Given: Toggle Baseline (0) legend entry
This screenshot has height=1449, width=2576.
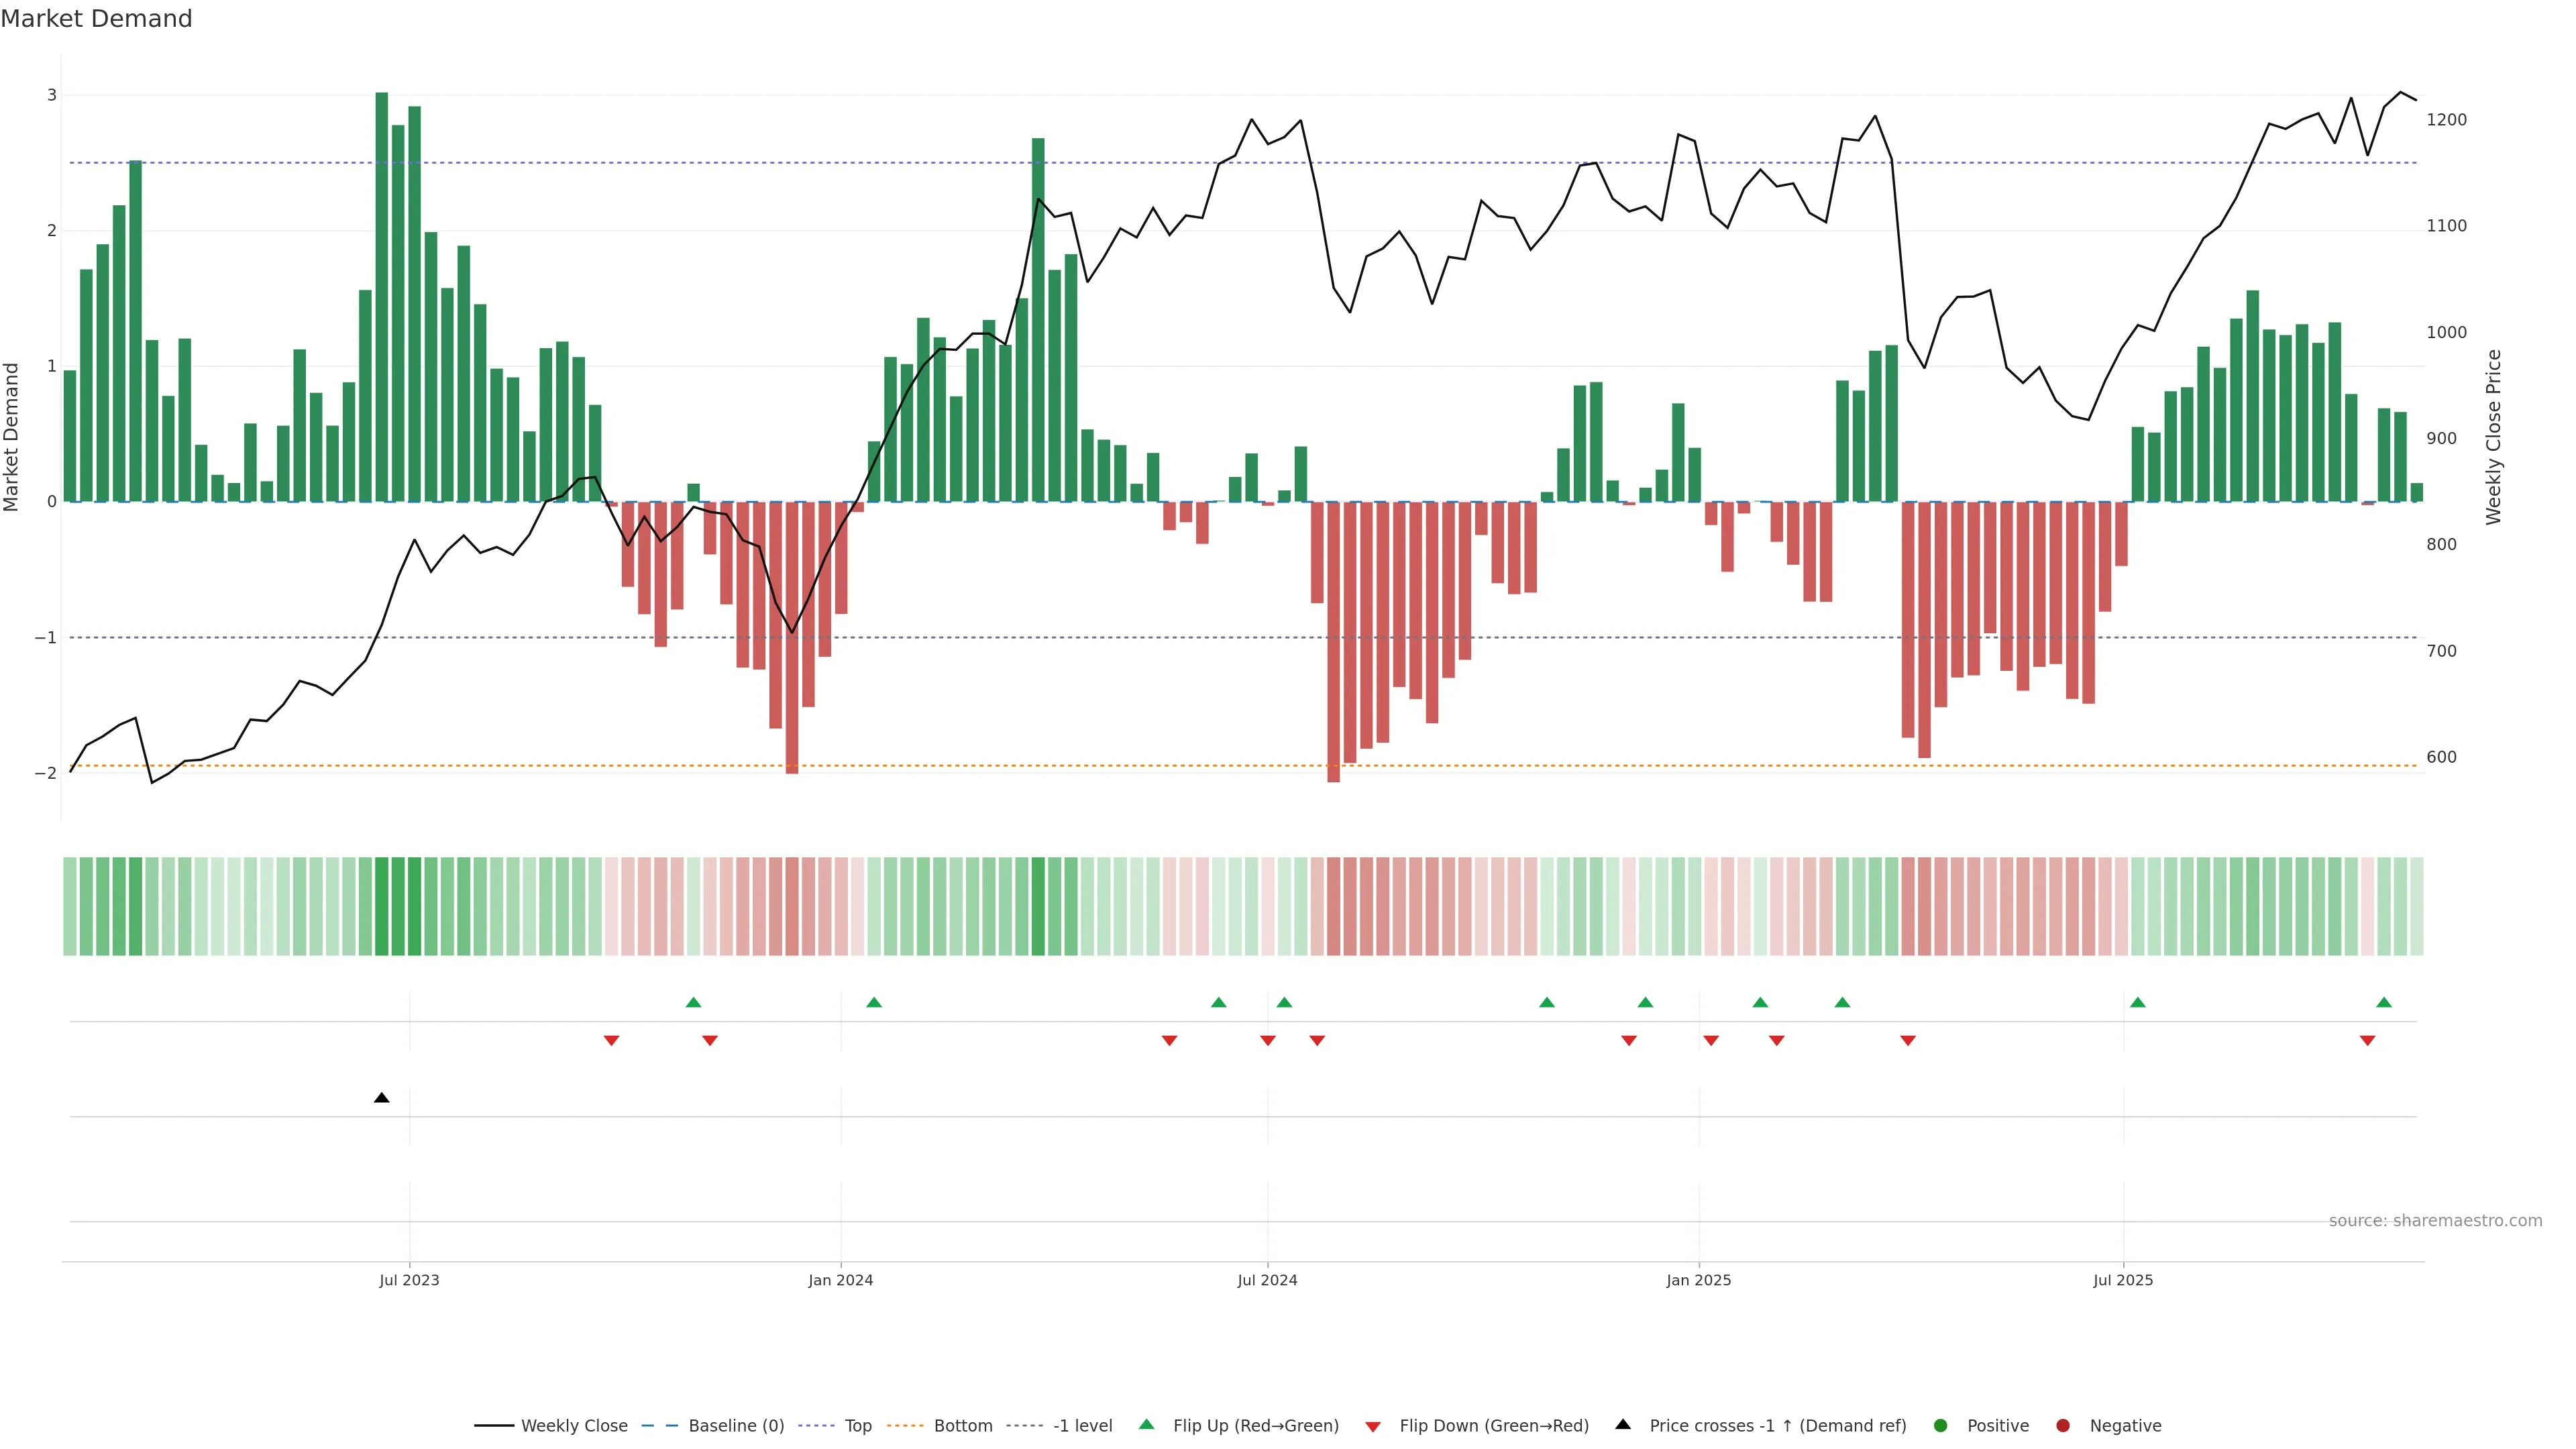Looking at the screenshot, I should pyautogui.click(x=736, y=1426).
